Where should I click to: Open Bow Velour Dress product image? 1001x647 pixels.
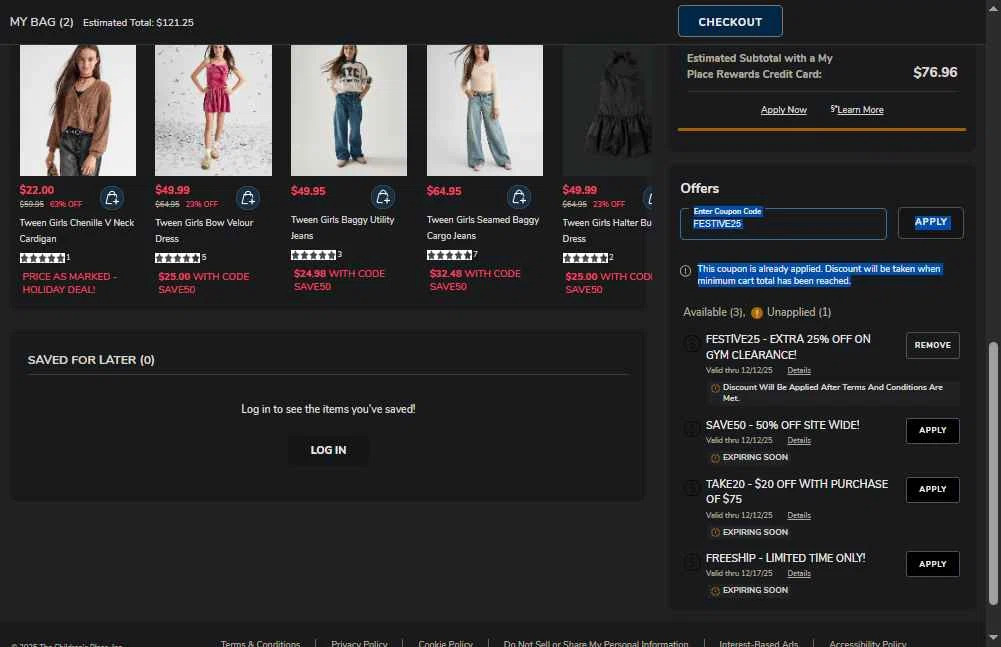[x=213, y=110]
